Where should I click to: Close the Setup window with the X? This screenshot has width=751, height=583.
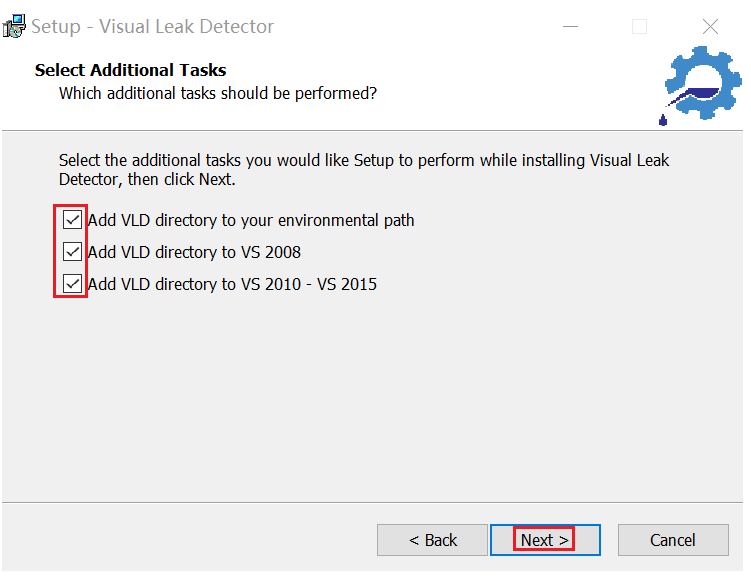point(710,27)
